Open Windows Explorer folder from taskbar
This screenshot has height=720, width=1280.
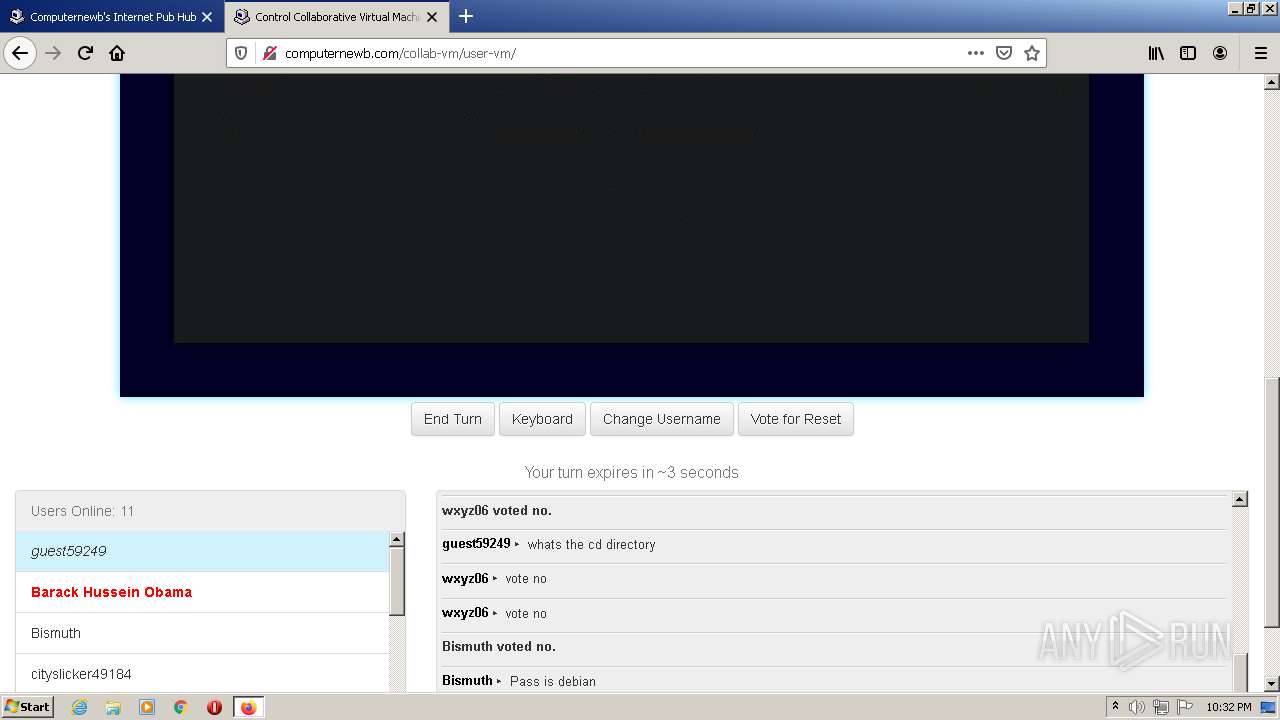[x=113, y=707]
